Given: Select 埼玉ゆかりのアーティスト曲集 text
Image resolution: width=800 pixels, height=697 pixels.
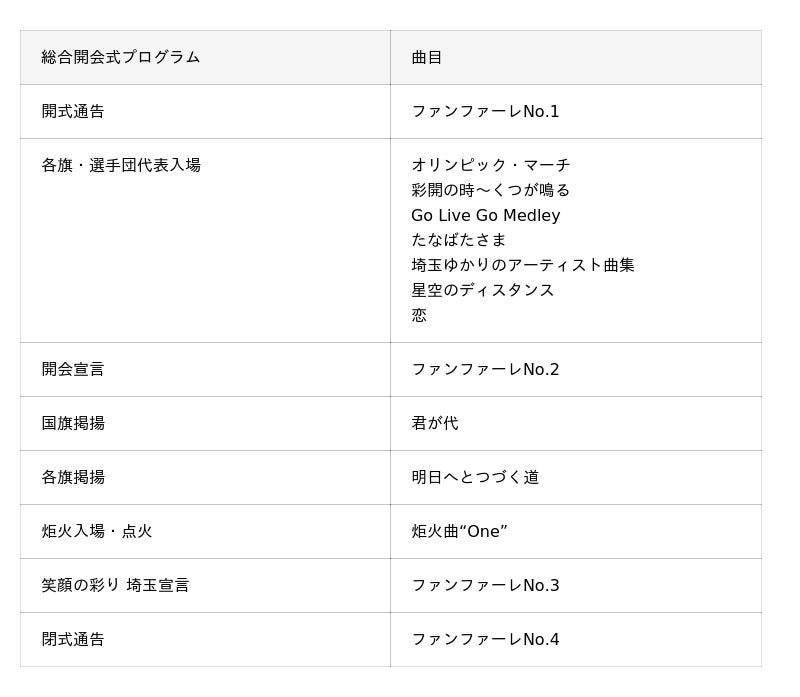Looking at the screenshot, I should (x=522, y=265).
